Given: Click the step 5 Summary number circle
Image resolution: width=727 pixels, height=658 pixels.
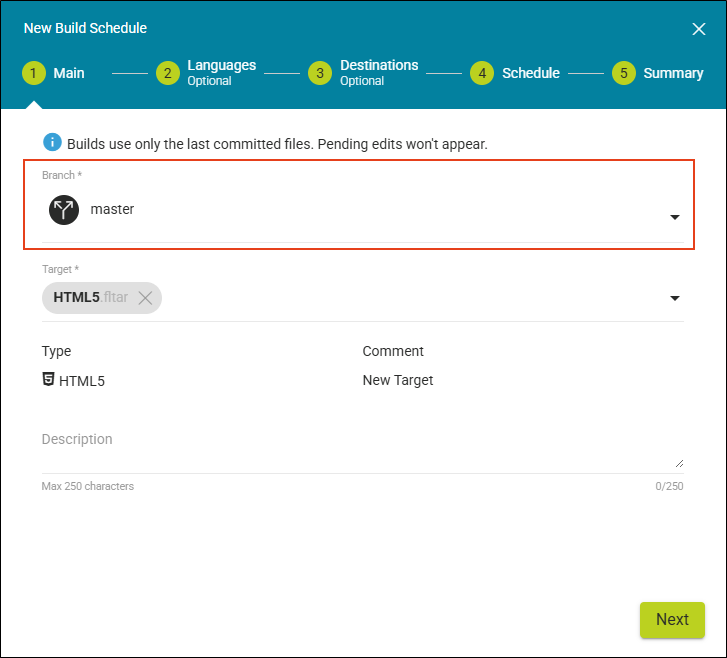Looking at the screenshot, I should click(x=624, y=73).
